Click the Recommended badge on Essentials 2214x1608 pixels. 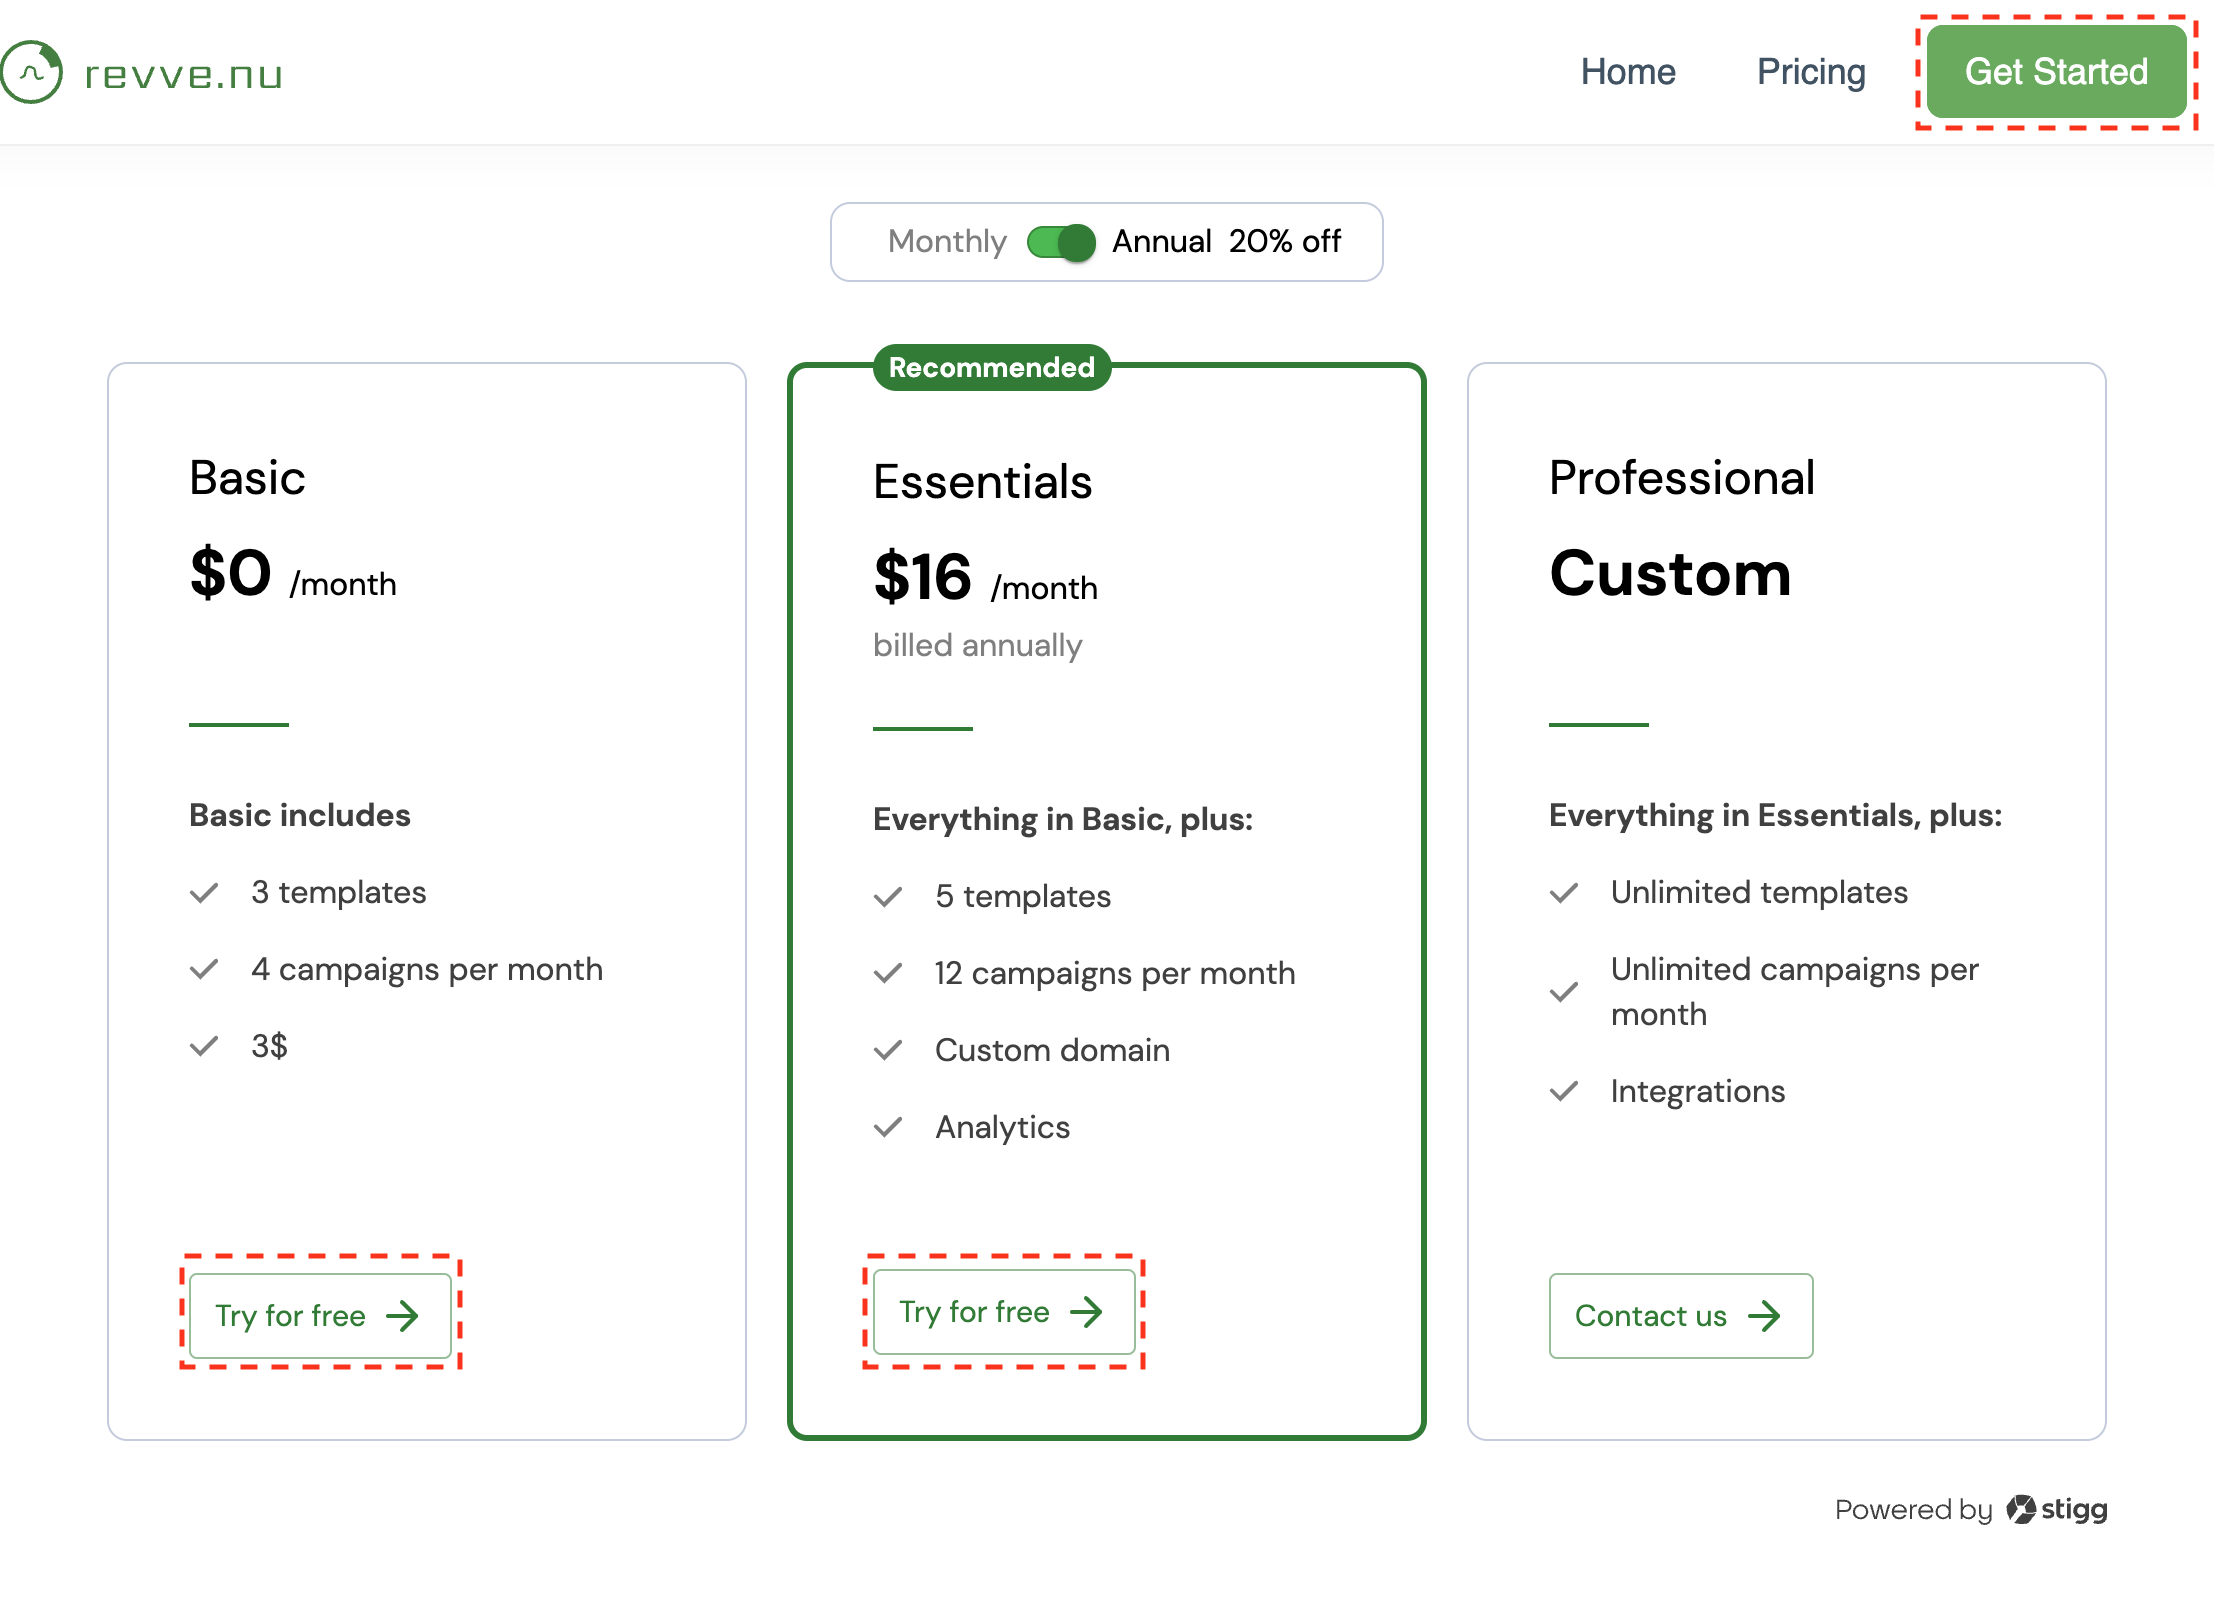pyautogui.click(x=991, y=367)
